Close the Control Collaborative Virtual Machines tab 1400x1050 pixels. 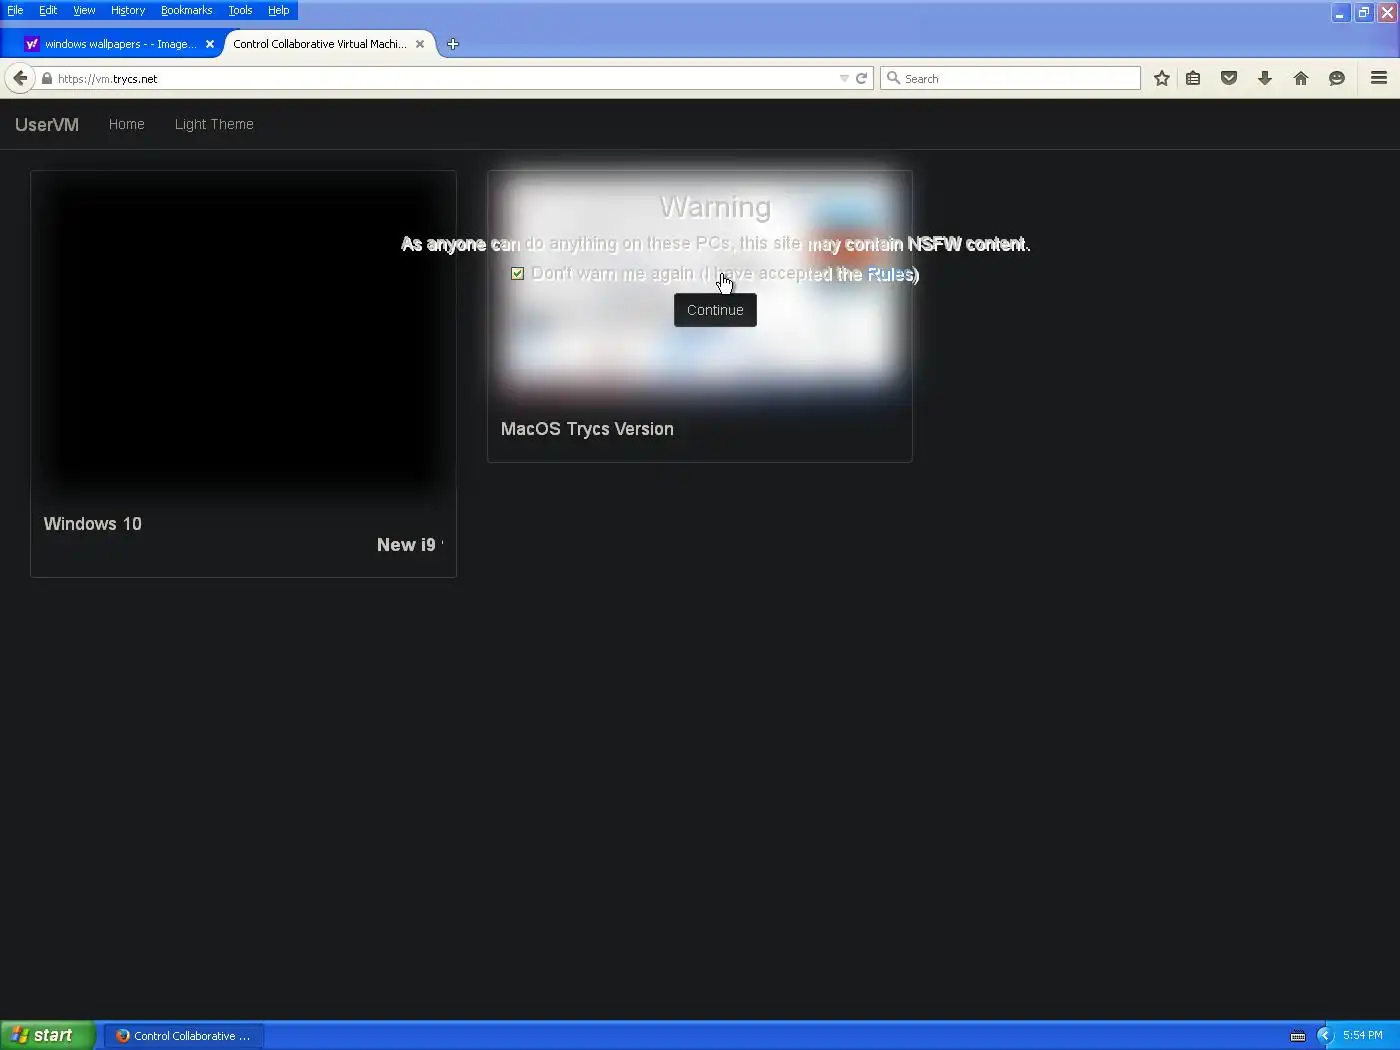pyautogui.click(x=420, y=44)
